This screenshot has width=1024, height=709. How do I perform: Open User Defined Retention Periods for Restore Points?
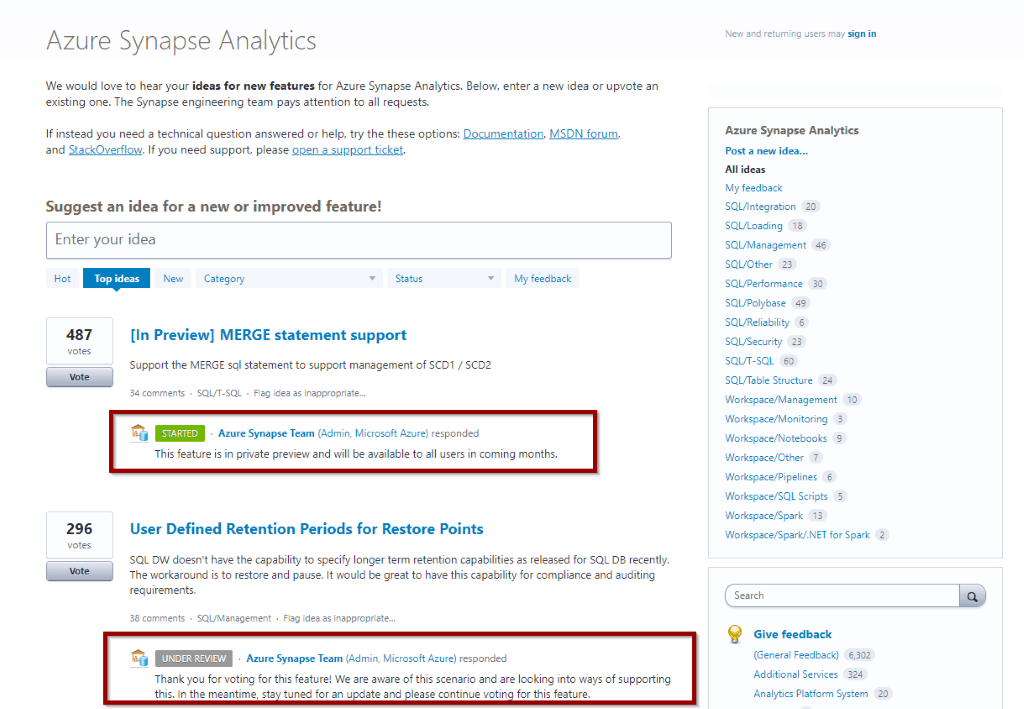[306, 529]
